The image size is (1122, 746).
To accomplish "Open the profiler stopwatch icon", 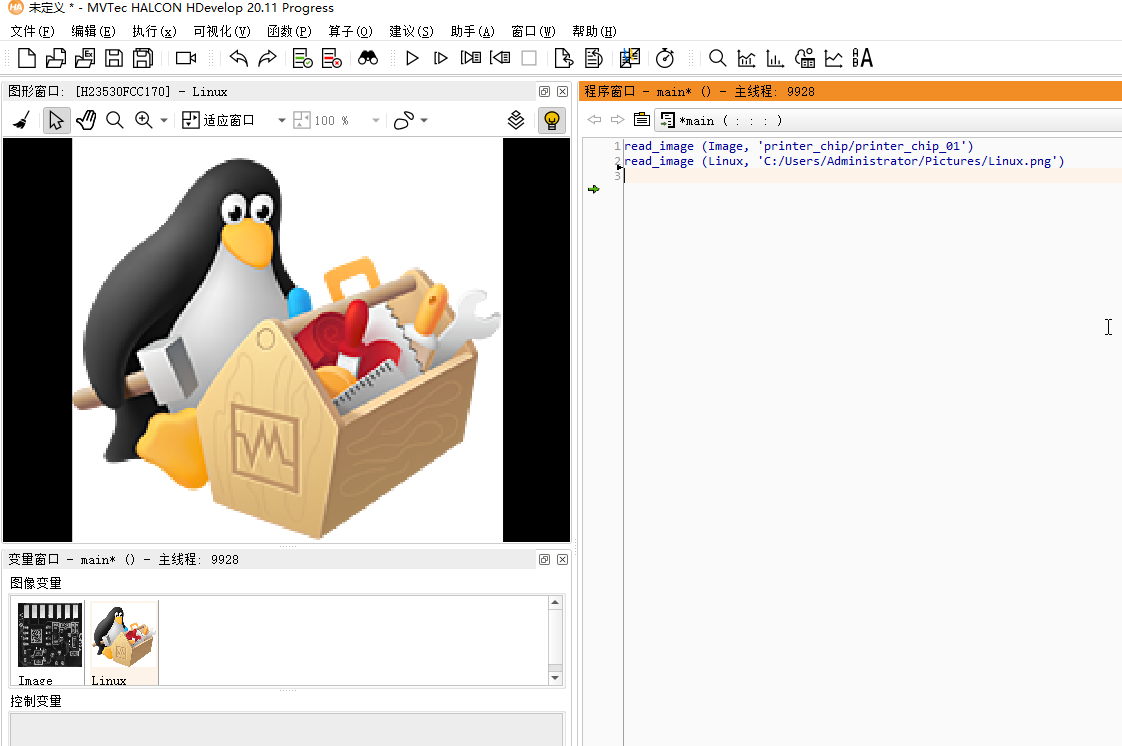I will coord(665,58).
